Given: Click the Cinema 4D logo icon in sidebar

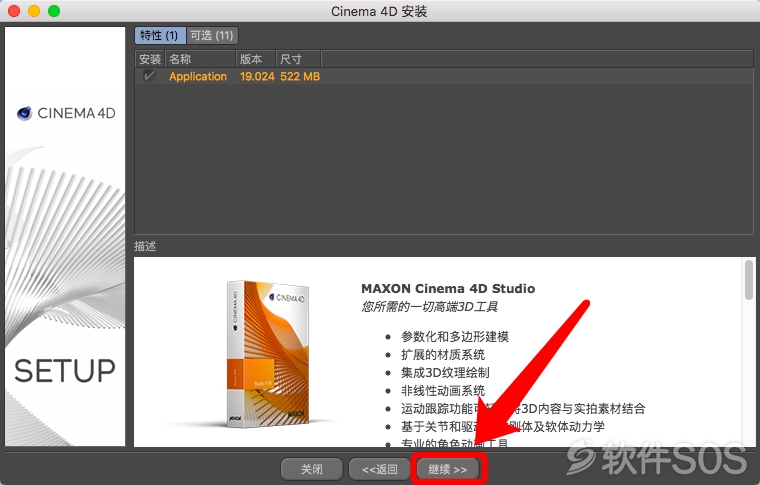Looking at the screenshot, I should (x=24, y=113).
